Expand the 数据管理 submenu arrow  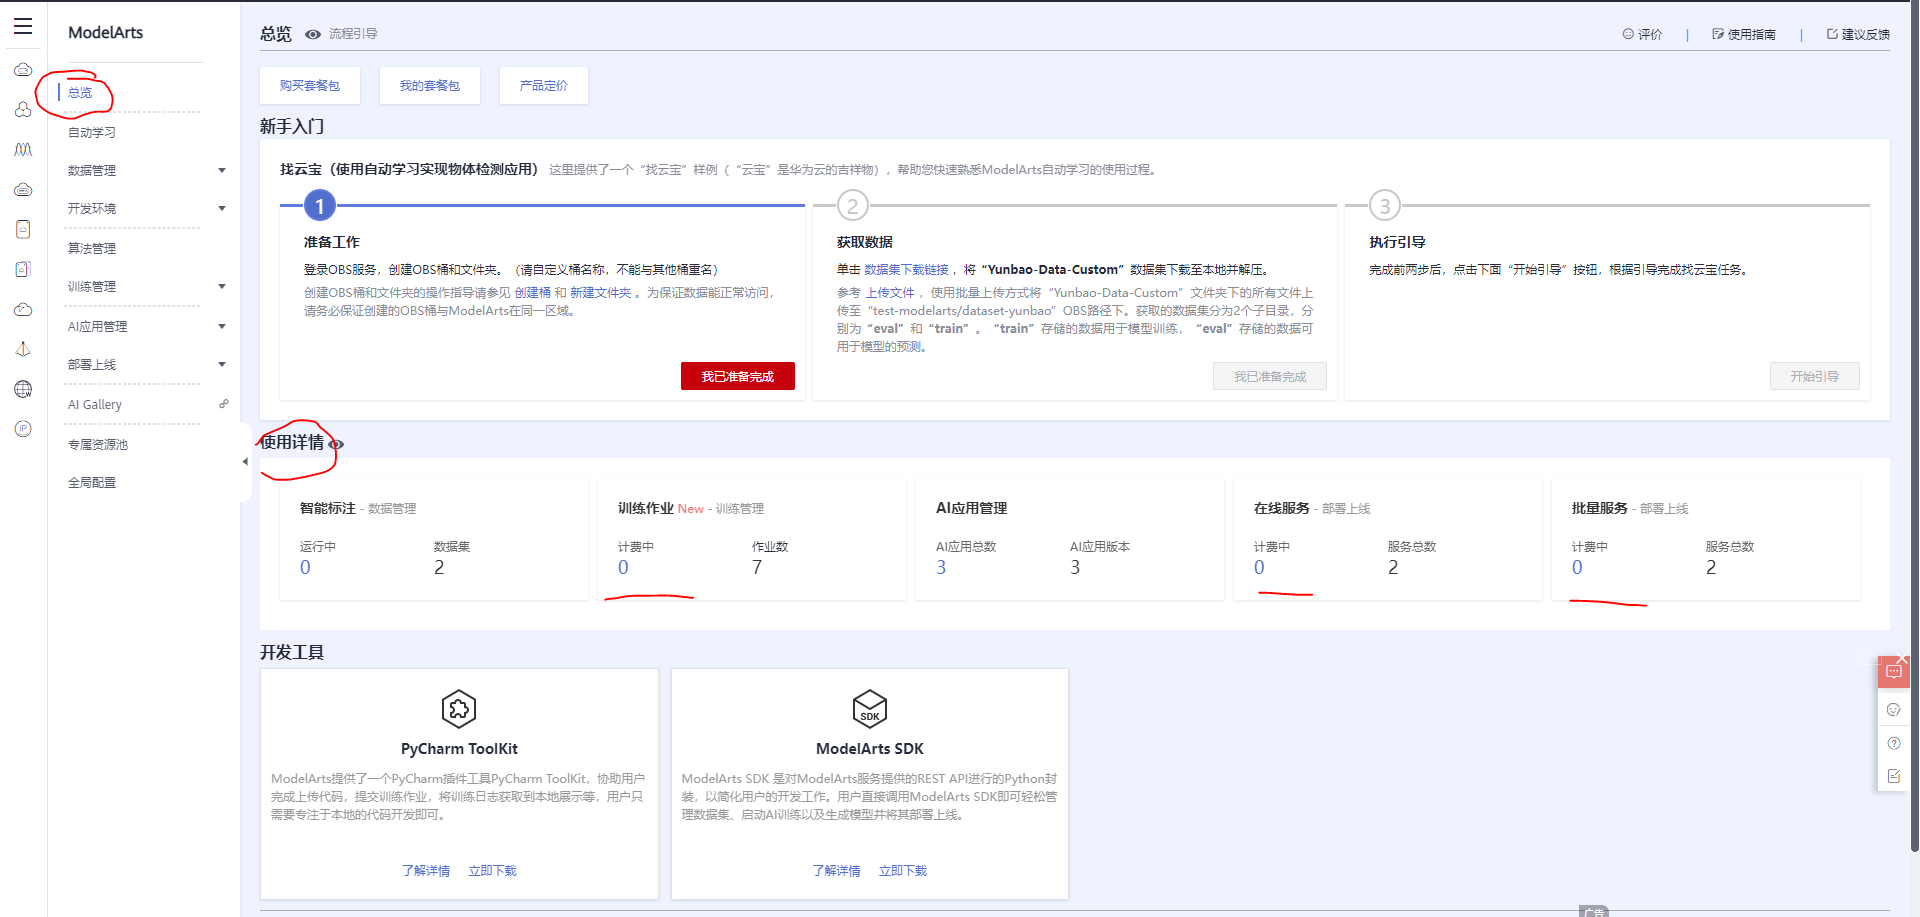pos(222,171)
